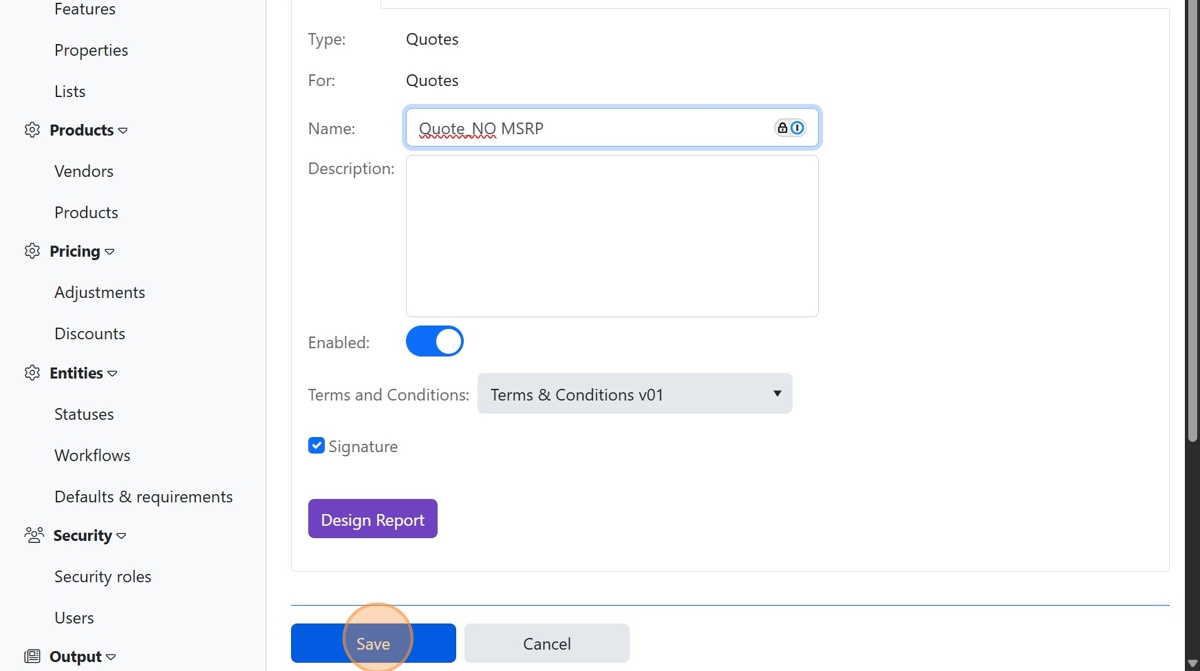Screen dimensions: 1200x671
Task: Open Discounts under Pricing
Action: [90, 333]
